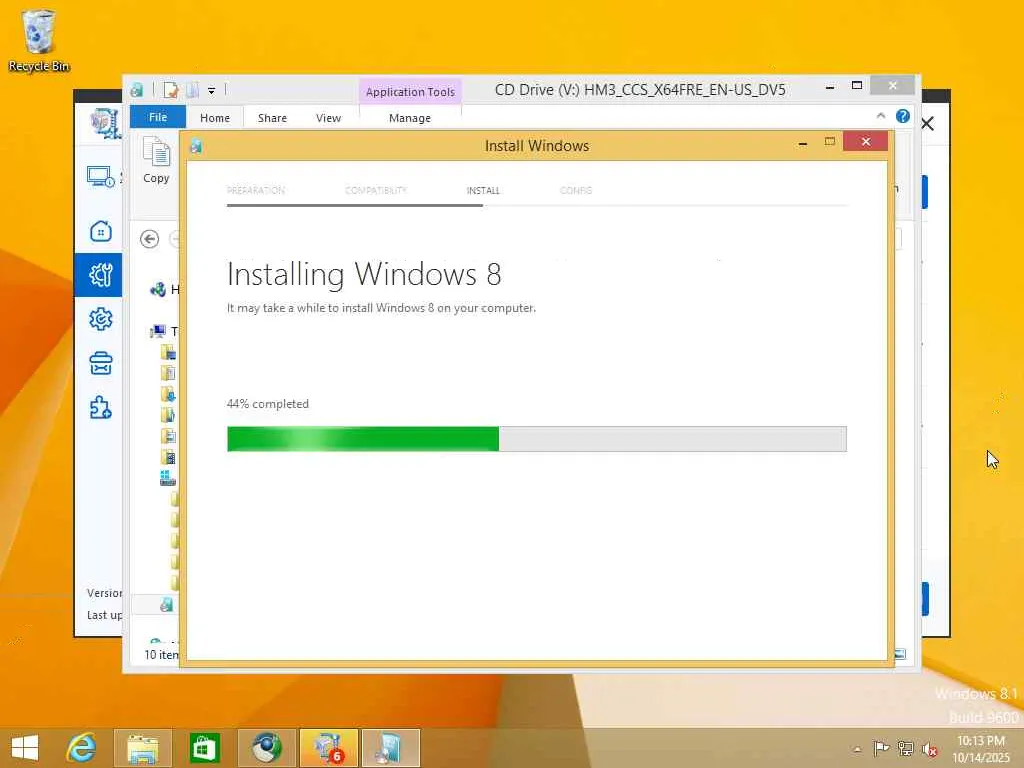Image resolution: width=1024 pixels, height=768 pixels.
Task: Click the PREPARATION step label
Action: coord(255,191)
